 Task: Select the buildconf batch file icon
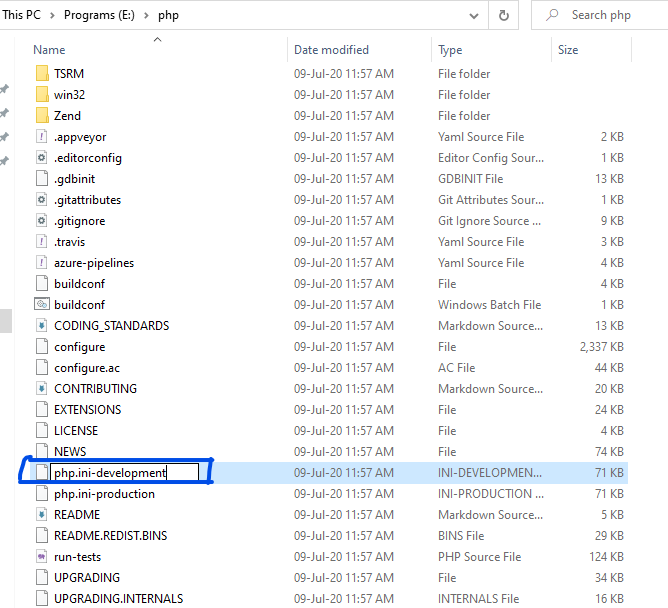(42, 304)
